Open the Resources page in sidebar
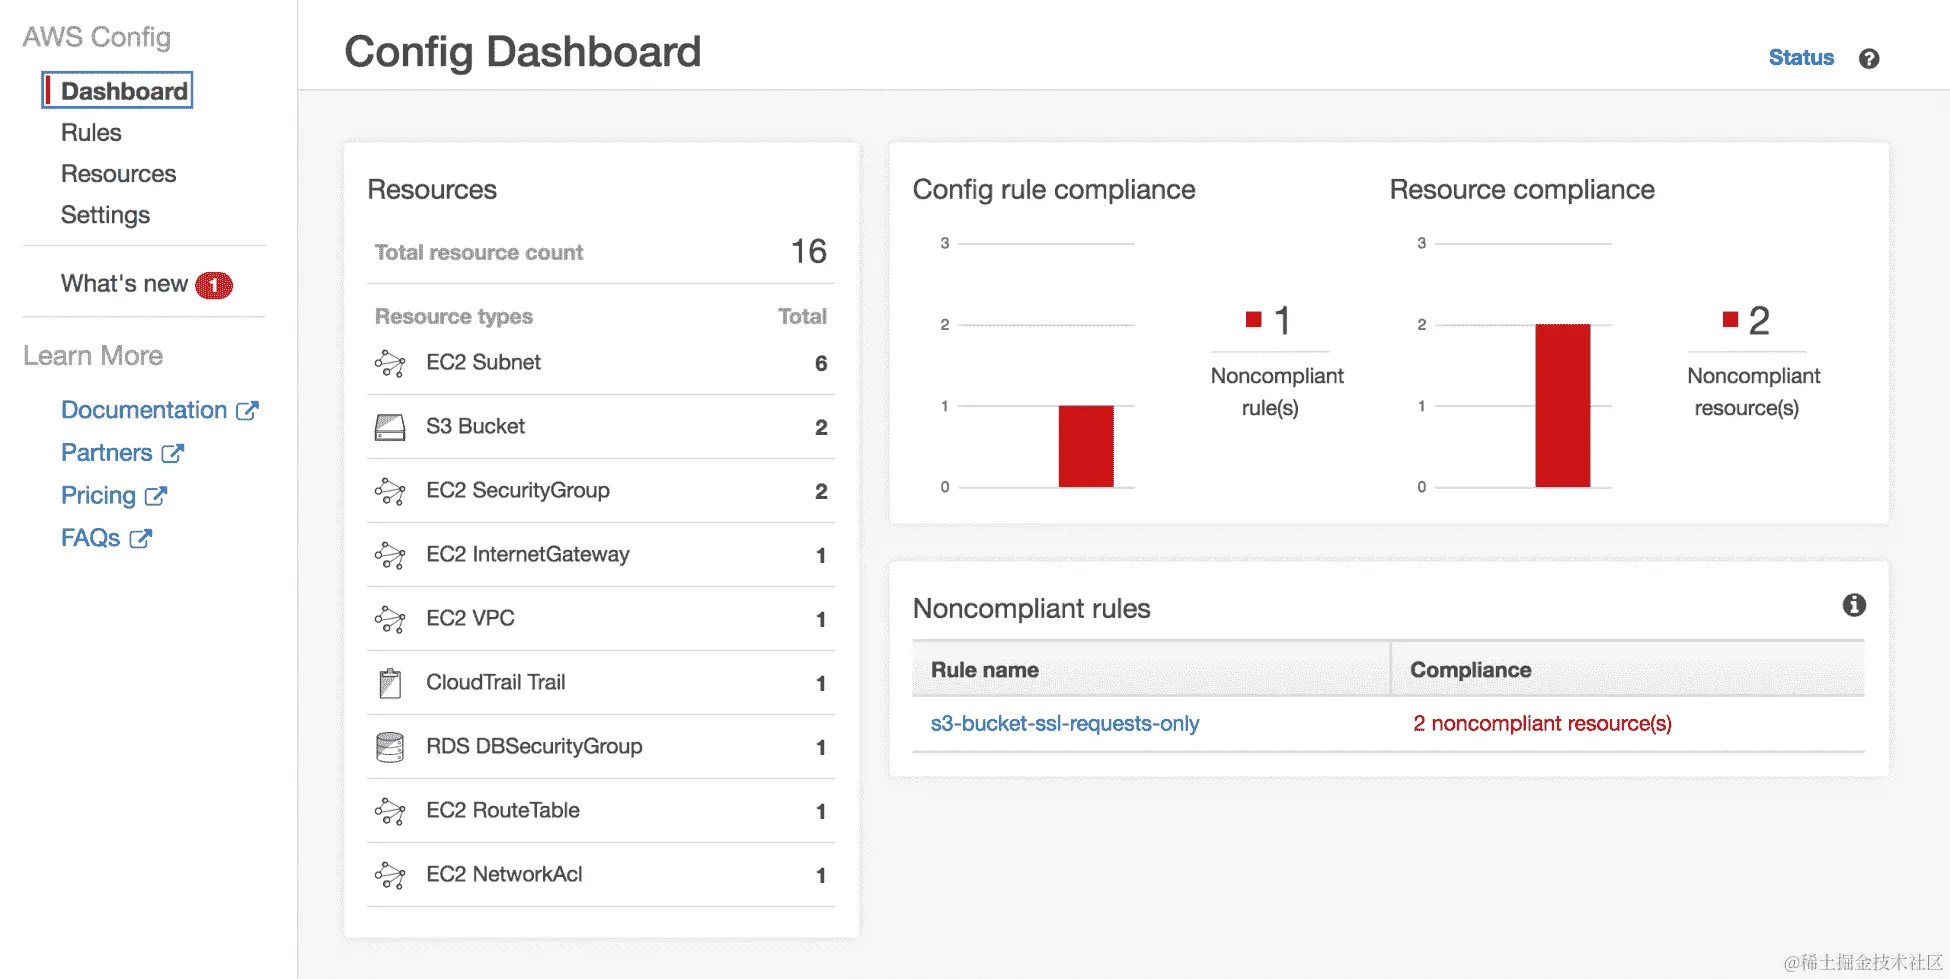The height and width of the screenshot is (979, 1950). tap(118, 173)
